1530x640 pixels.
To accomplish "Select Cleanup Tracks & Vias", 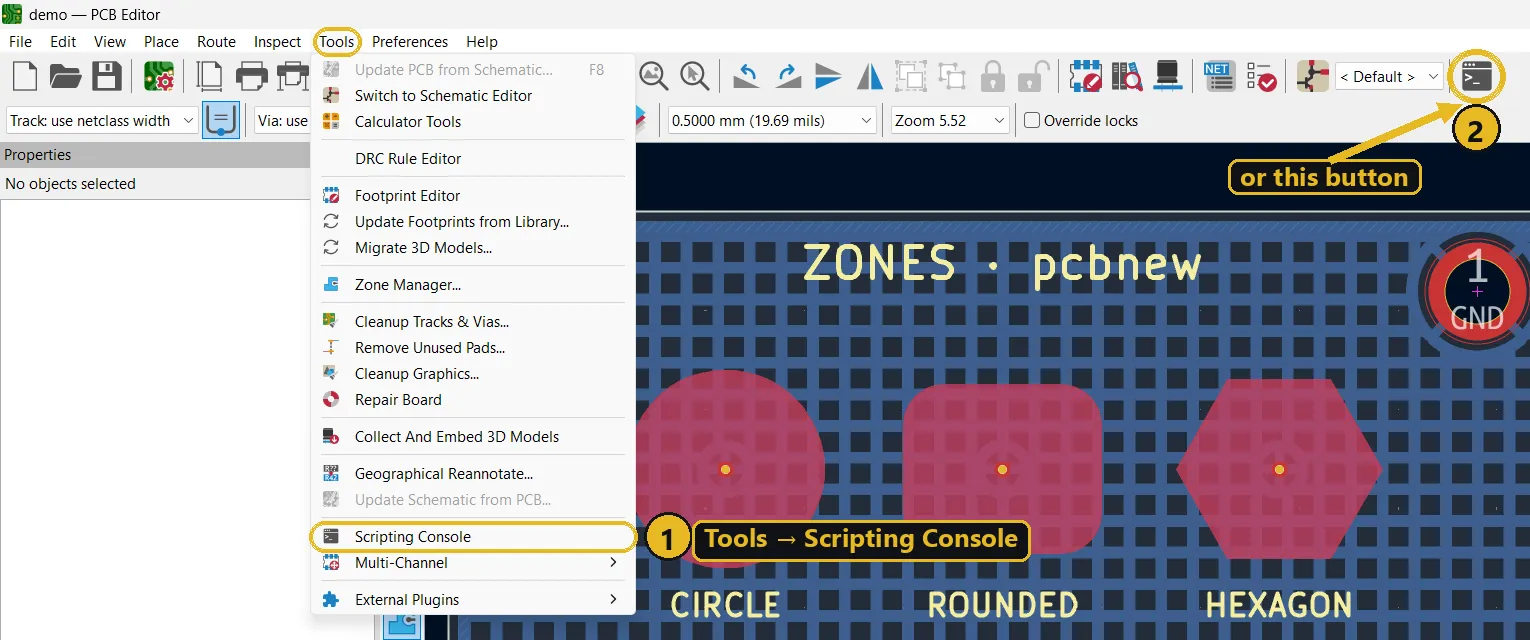I will point(473,322).
